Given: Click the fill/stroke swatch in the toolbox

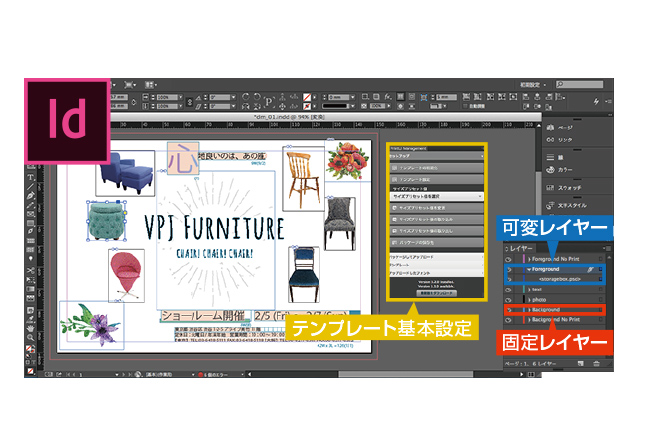Looking at the screenshot, I should (x=30, y=349).
